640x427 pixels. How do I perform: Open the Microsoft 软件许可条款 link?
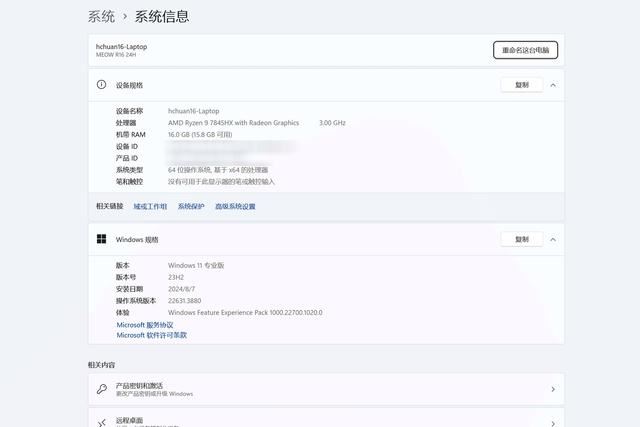coord(151,335)
